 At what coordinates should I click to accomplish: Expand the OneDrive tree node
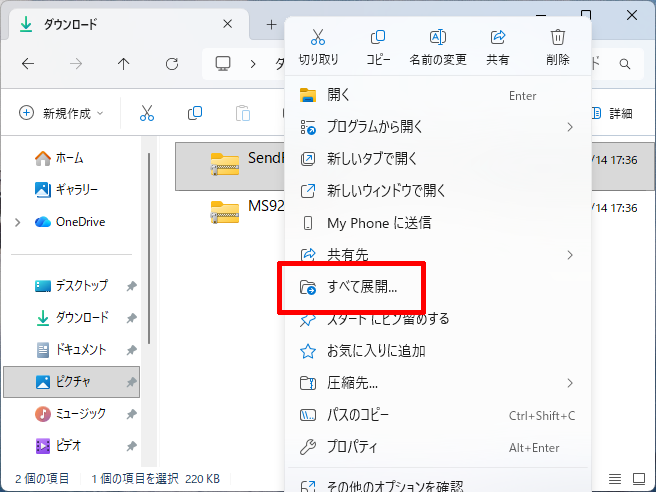point(17,222)
